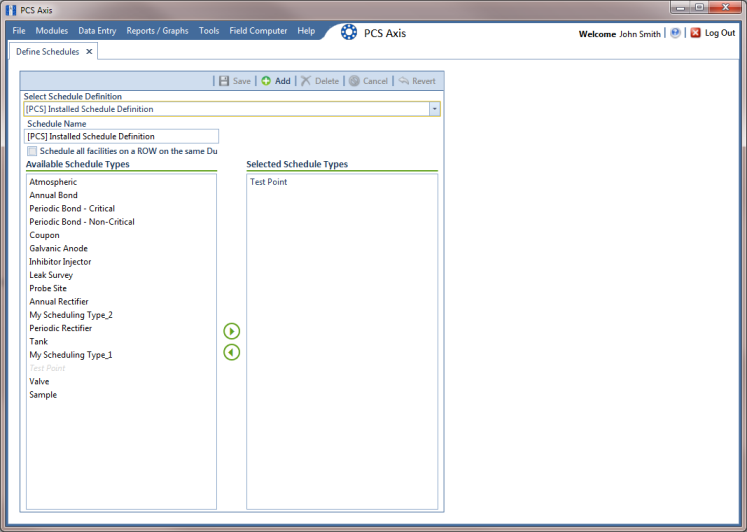Click in the Schedule Name field
Viewport: 747px width, 532px height.
pos(121,136)
